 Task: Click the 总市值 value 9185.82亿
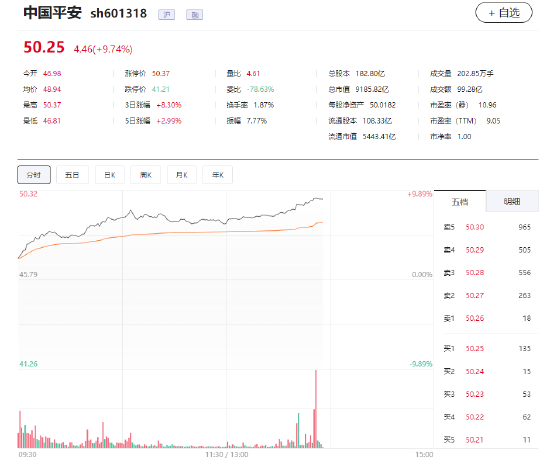point(372,89)
